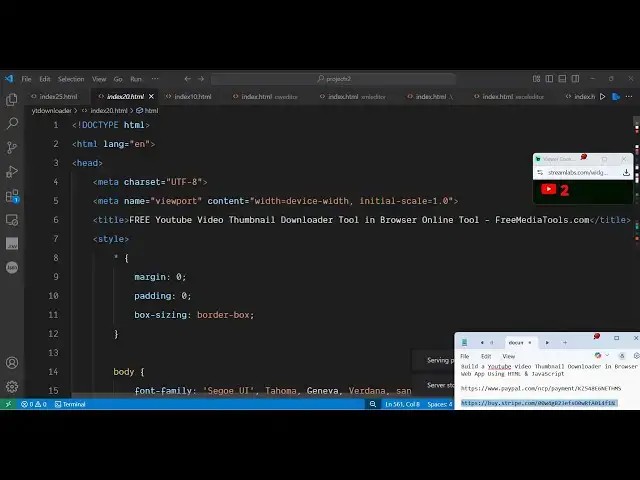
Task: Click Ln 561, Col 8 in status bar
Action: tap(402, 404)
